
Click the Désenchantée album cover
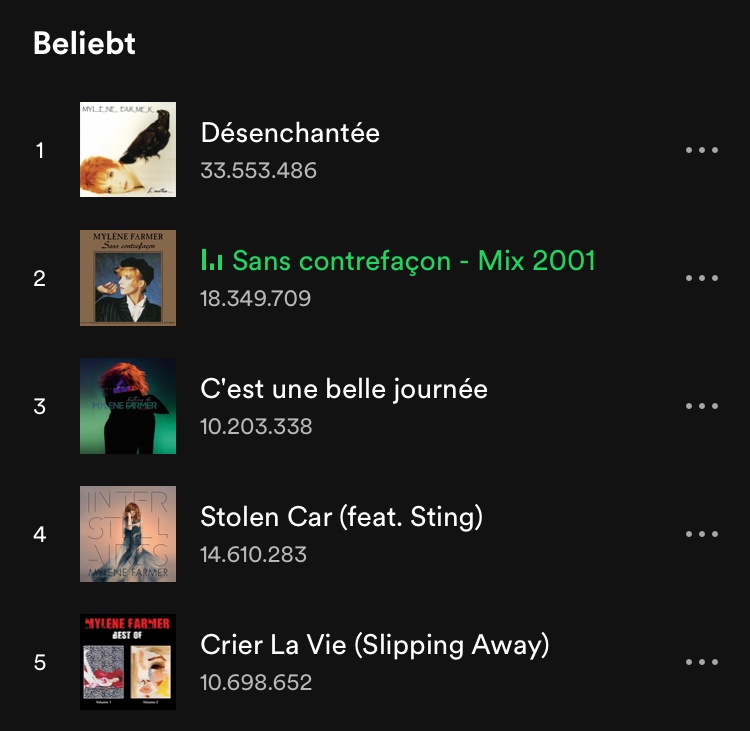[128, 149]
